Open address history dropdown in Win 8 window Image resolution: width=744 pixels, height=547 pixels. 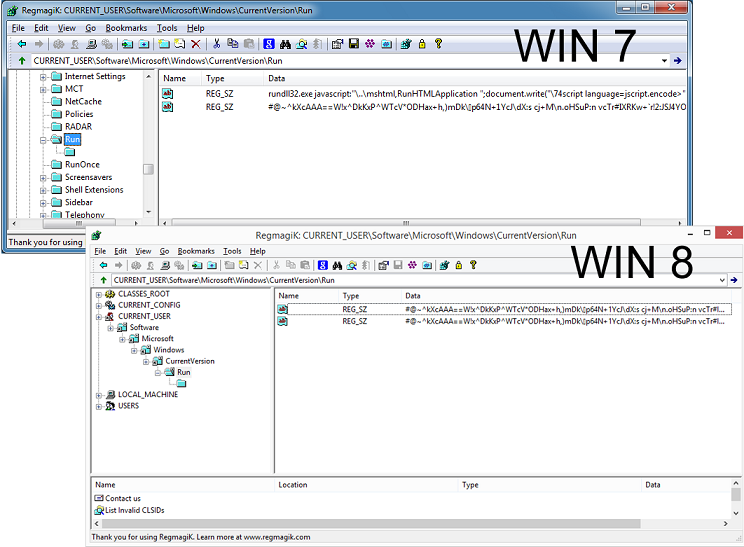(x=722, y=280)
